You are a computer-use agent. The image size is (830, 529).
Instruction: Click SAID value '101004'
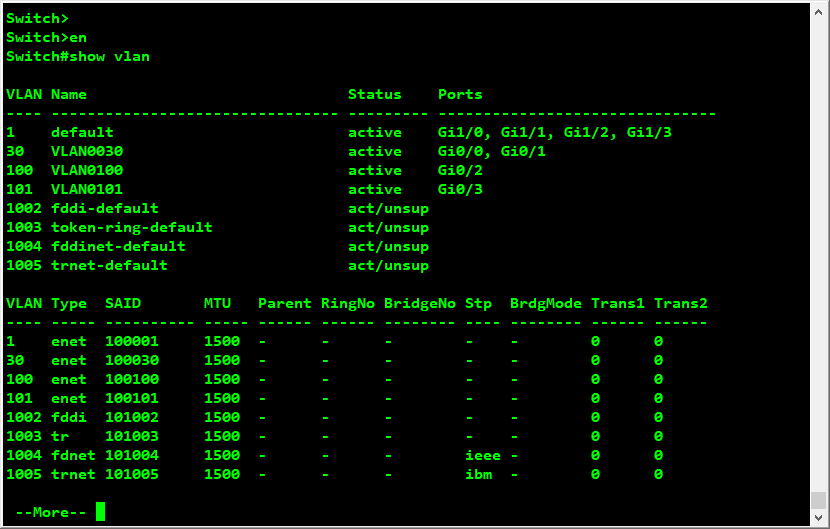[x=132, y=456]
